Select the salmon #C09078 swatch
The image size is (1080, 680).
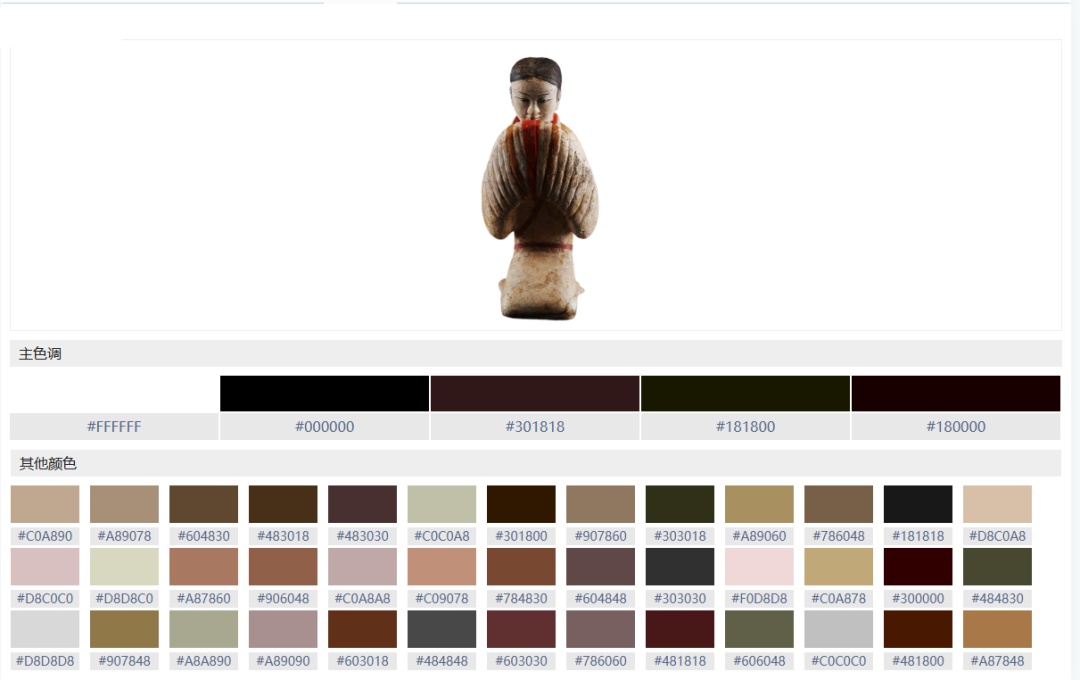442,566
